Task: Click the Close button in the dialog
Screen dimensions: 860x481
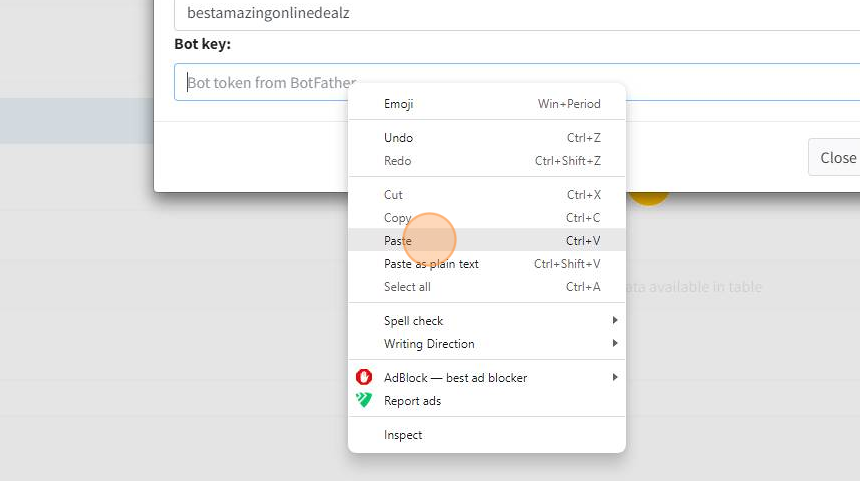Action: pos(834,157)
